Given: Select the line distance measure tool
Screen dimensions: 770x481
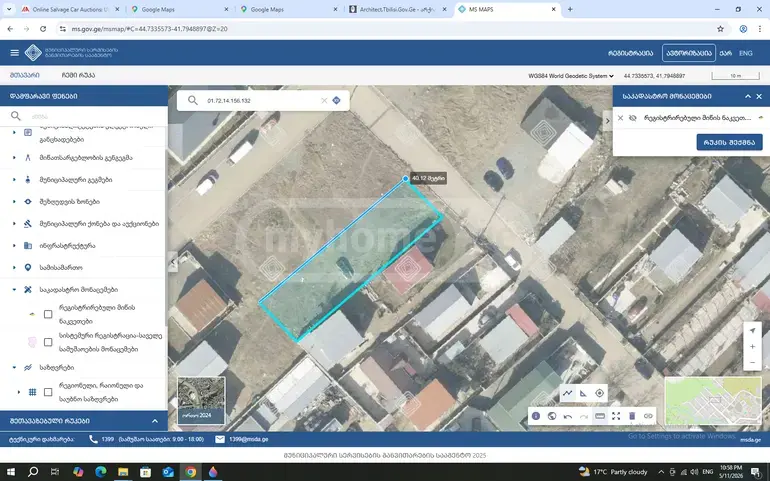Looking at the screenshot, I should (x=567, y=393).
